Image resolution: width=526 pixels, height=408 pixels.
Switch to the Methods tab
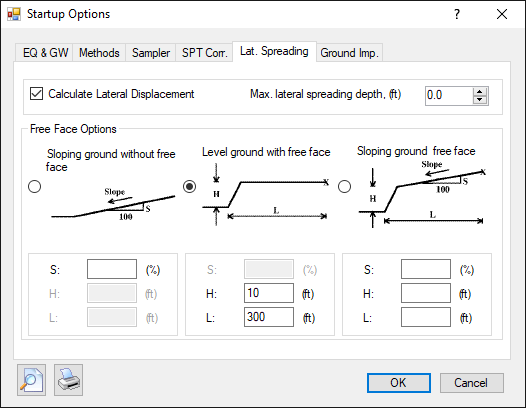(99, 53)
